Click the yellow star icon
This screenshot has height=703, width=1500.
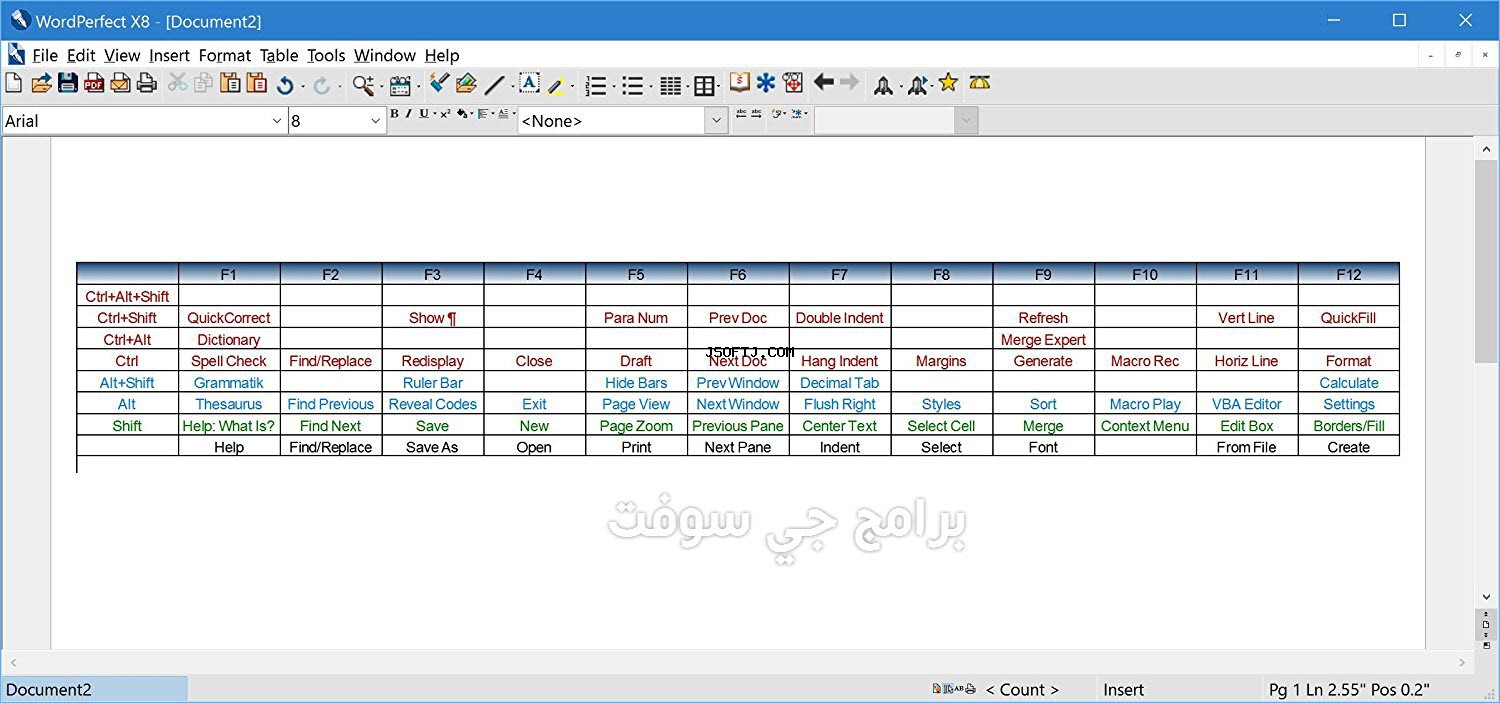point(948,83)
